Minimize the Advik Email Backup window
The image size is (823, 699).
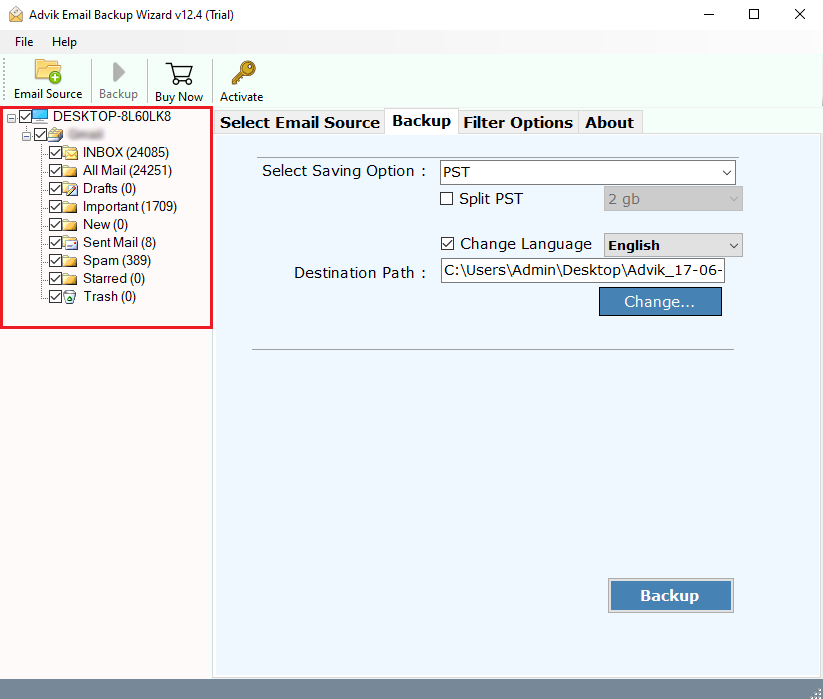click(709, 14)
